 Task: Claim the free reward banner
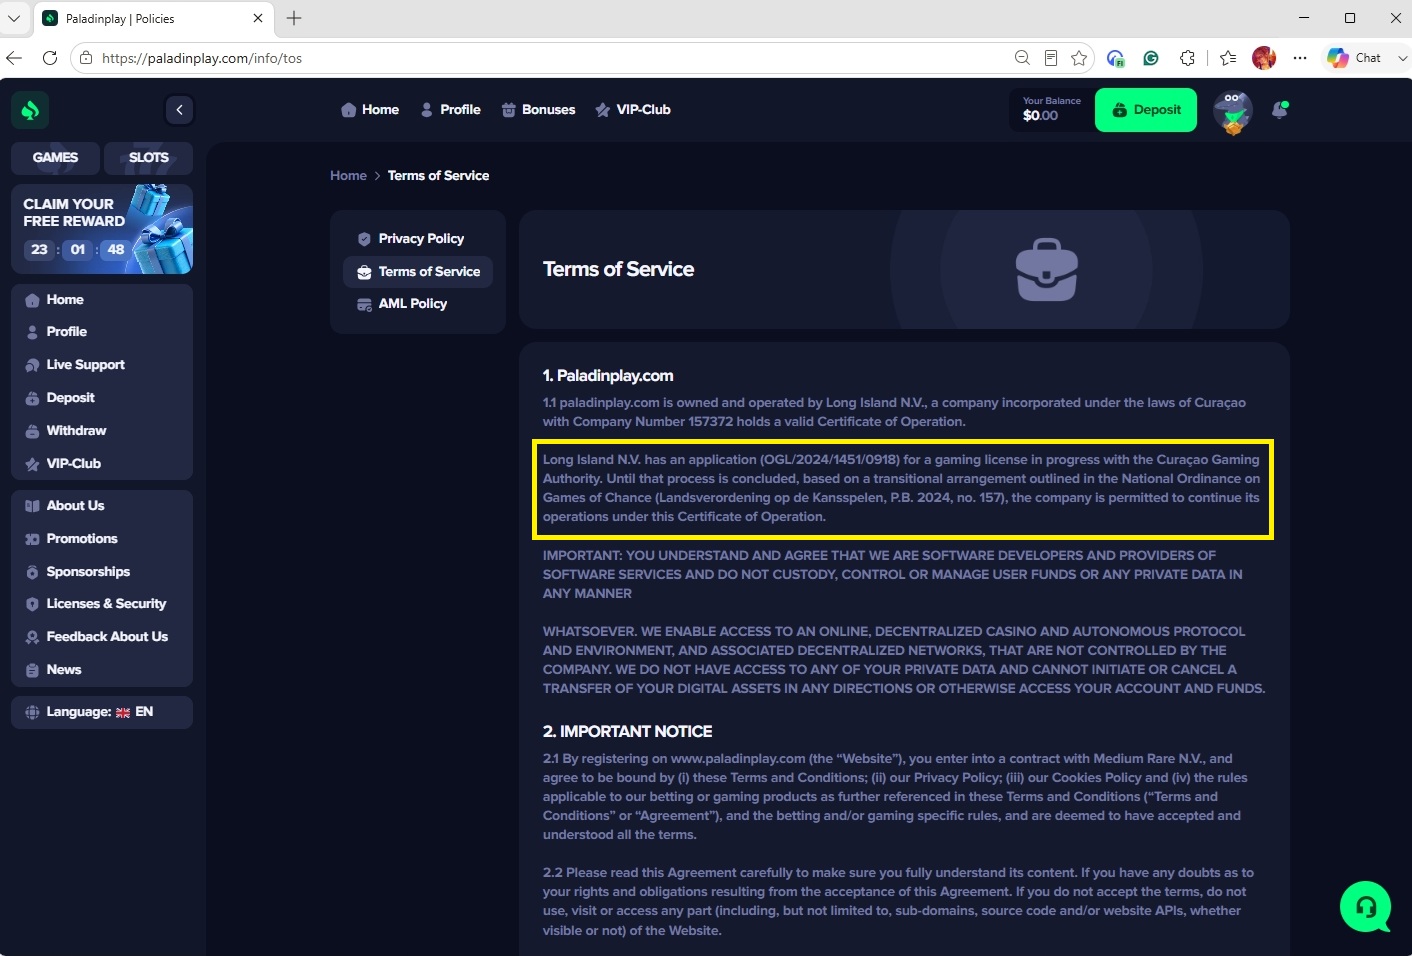(102, 229)
